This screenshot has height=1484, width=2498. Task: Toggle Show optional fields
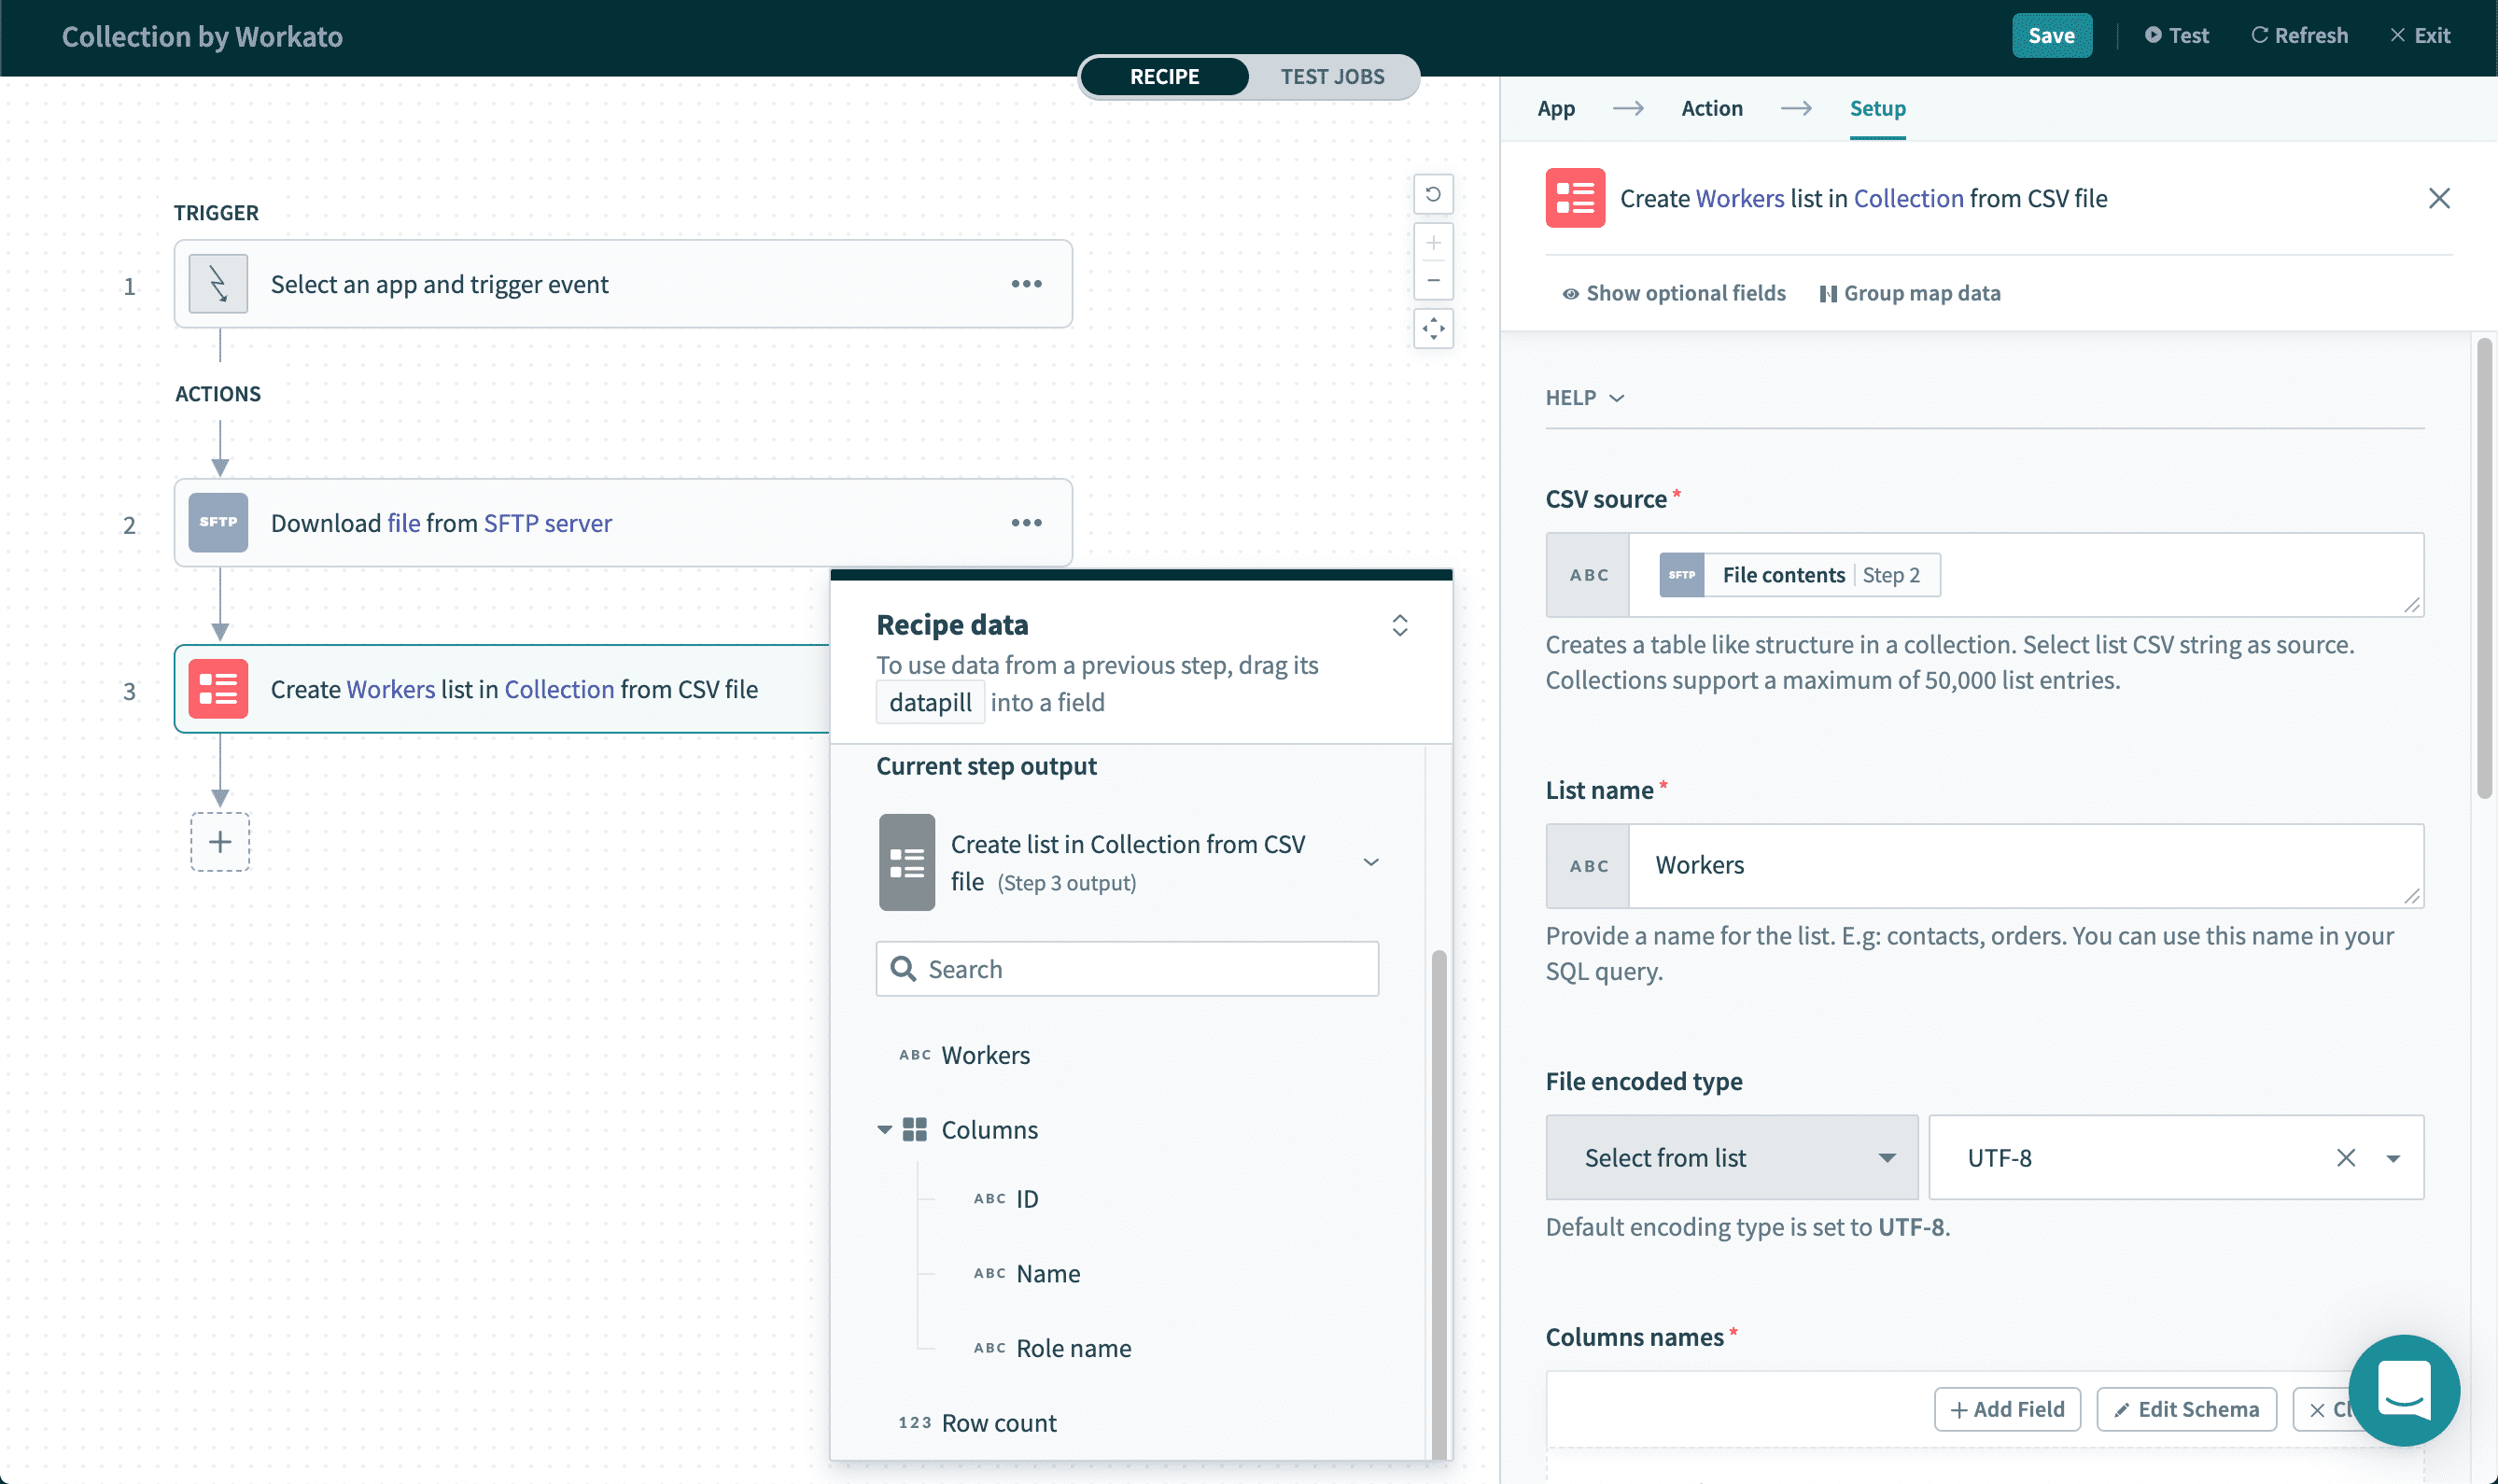[1673, 293]
